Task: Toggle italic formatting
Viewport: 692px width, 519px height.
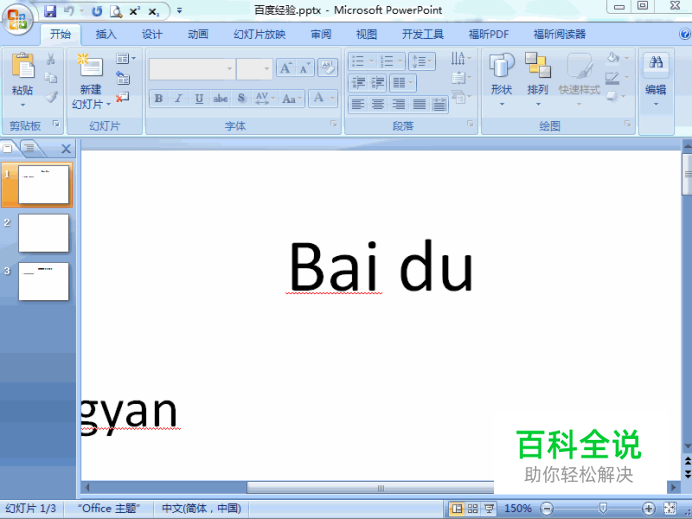Action: (x=178, y=98)
